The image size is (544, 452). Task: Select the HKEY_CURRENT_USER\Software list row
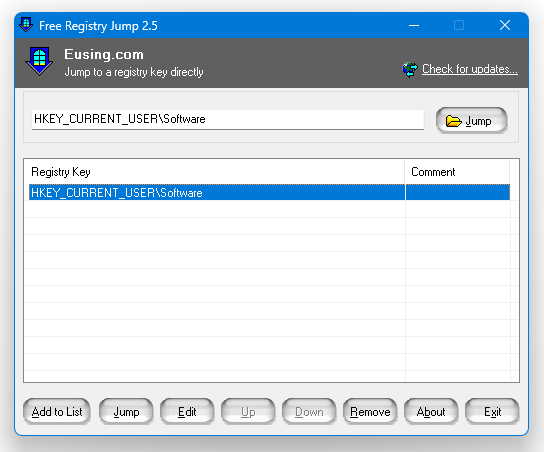tap(269, 192)
